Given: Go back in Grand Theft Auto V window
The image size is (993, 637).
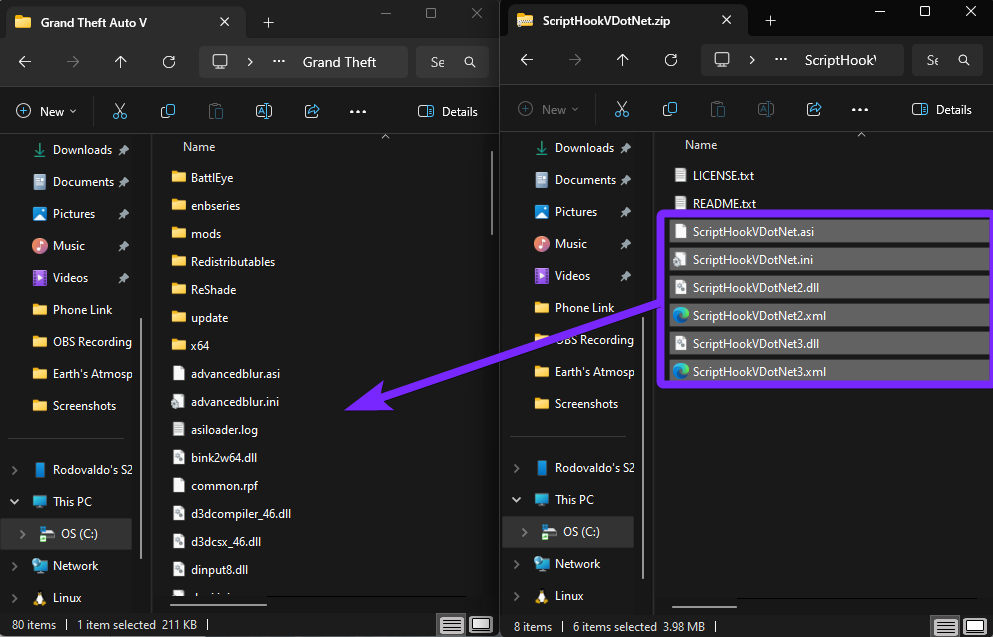Looking at the screenshot, I should click(x=25, y=61).
